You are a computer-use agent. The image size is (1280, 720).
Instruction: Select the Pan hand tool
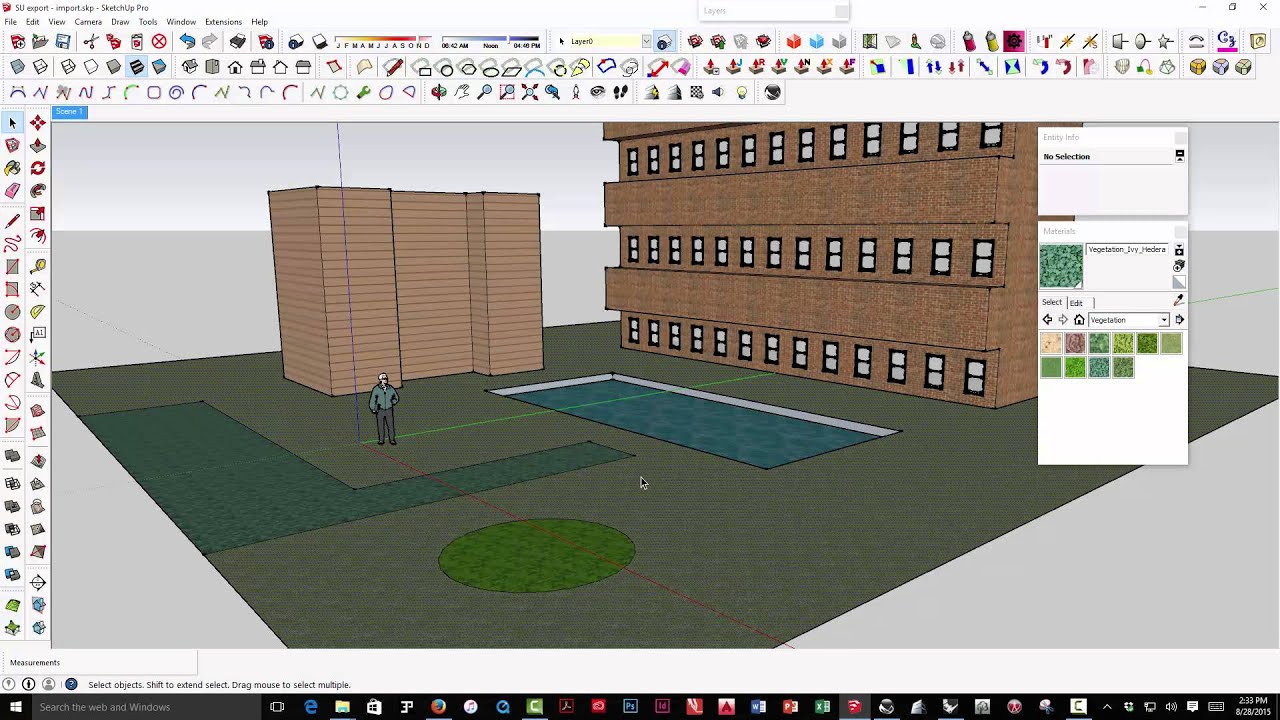point(462,92)
